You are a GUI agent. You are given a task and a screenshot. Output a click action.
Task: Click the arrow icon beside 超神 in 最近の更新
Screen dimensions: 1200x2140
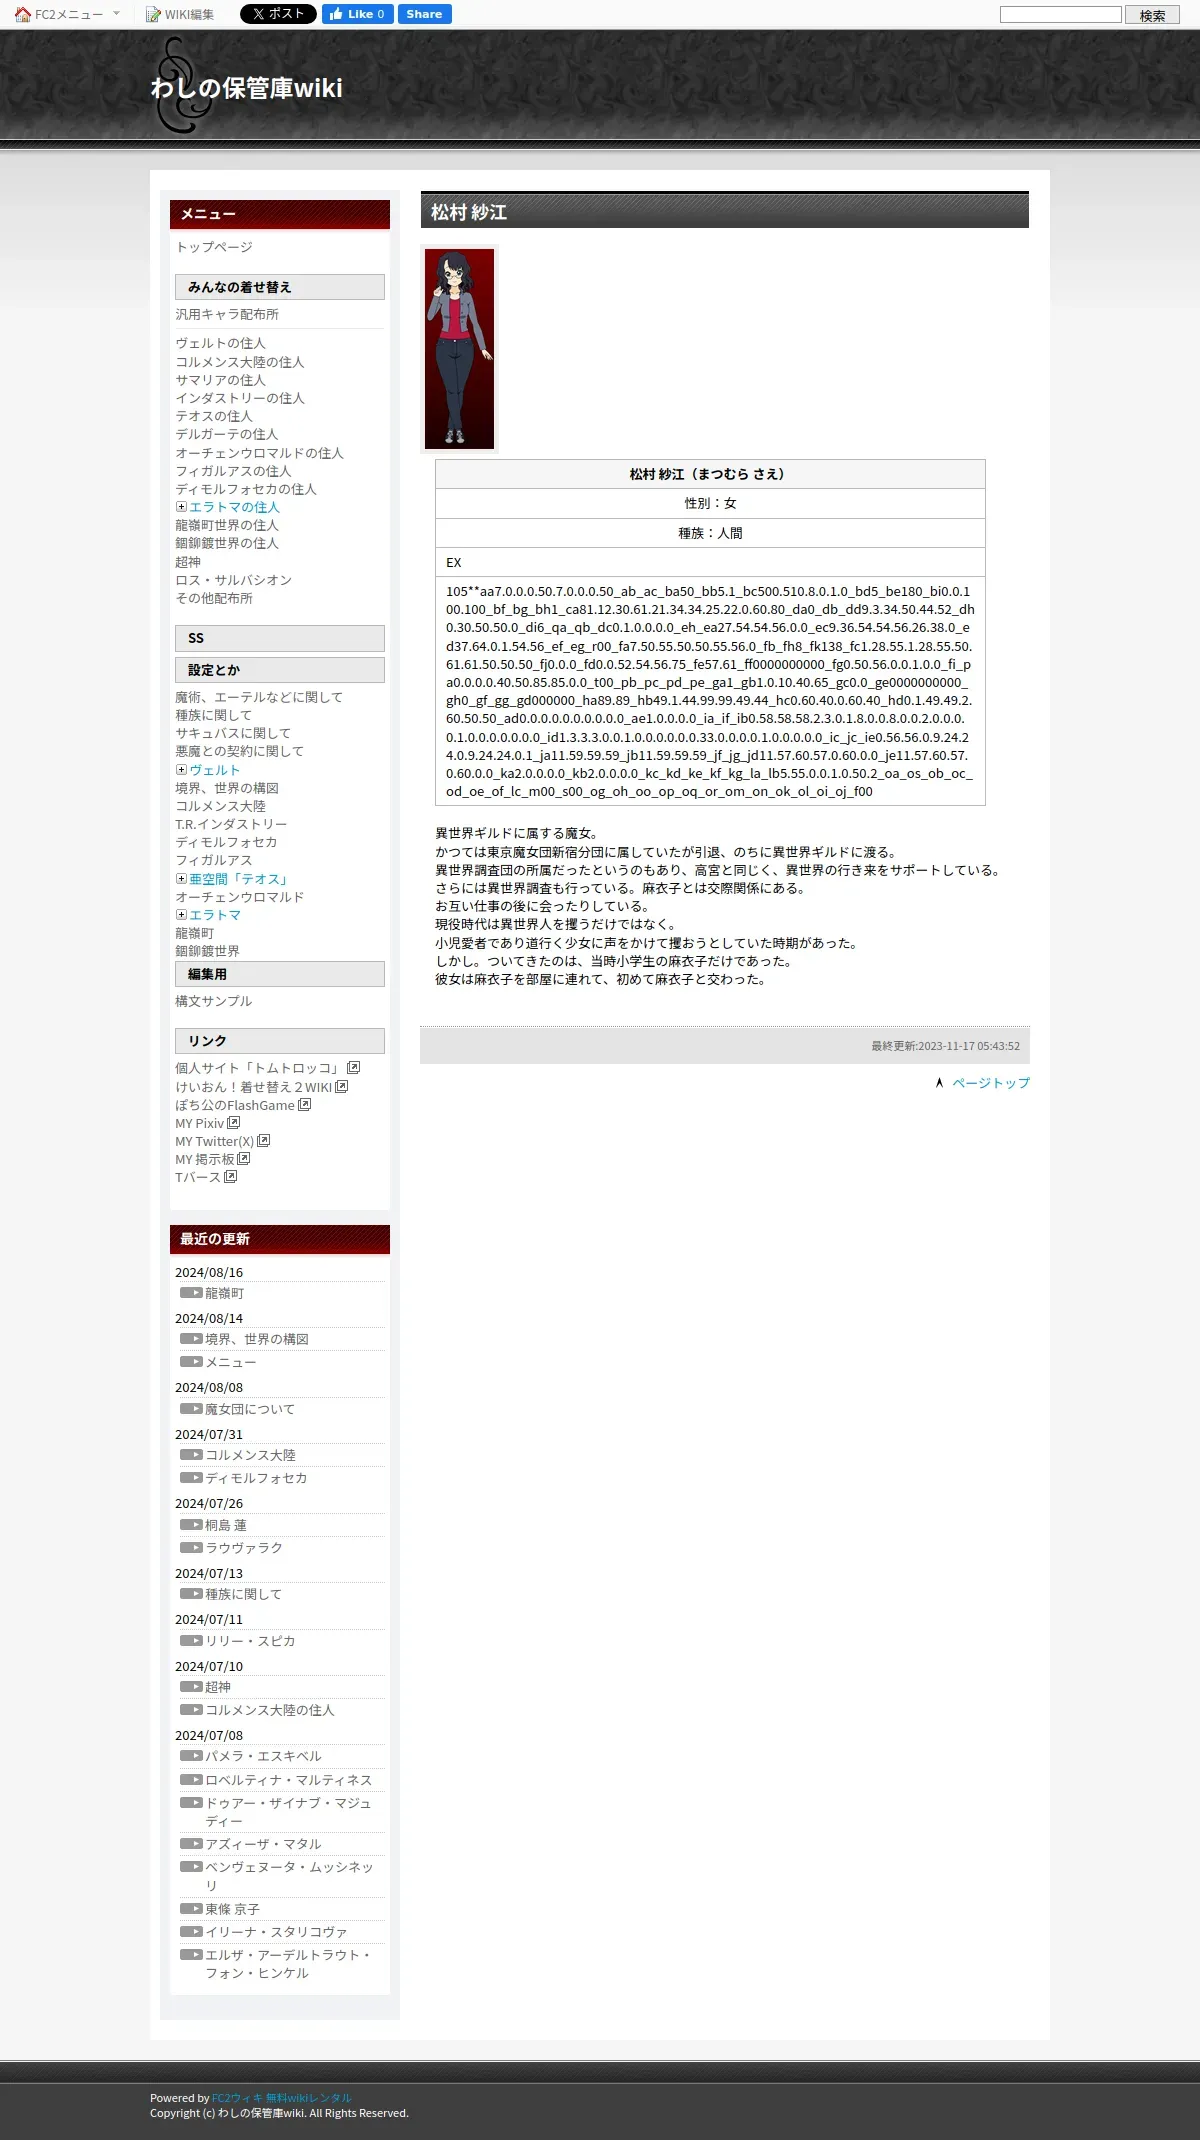(191, 1687)
